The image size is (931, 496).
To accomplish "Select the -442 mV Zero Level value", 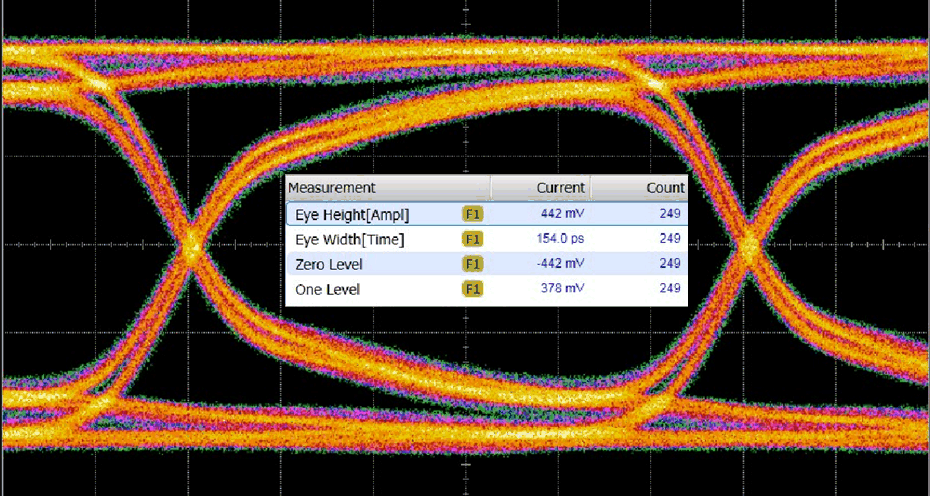I will [x=561, y=264].
